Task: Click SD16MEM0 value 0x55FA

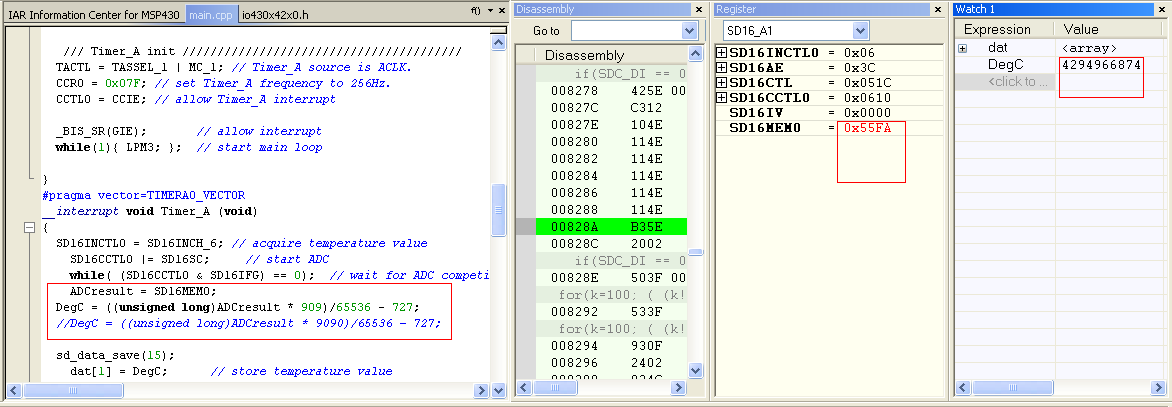Action: pyautogui.click(x=867, y=128)
